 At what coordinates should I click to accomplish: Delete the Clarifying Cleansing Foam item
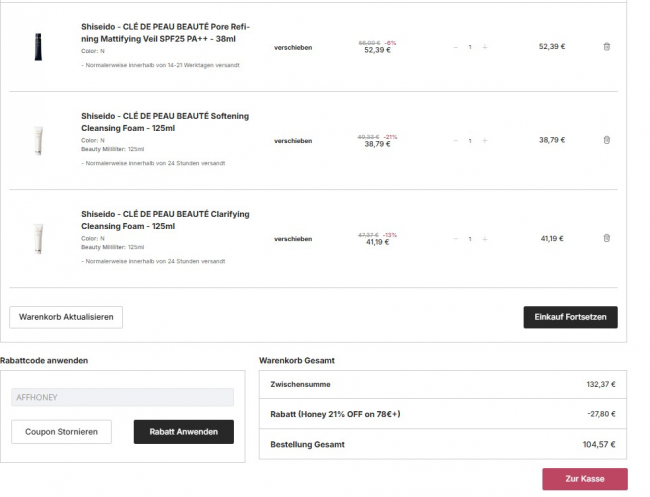point(607,238)
